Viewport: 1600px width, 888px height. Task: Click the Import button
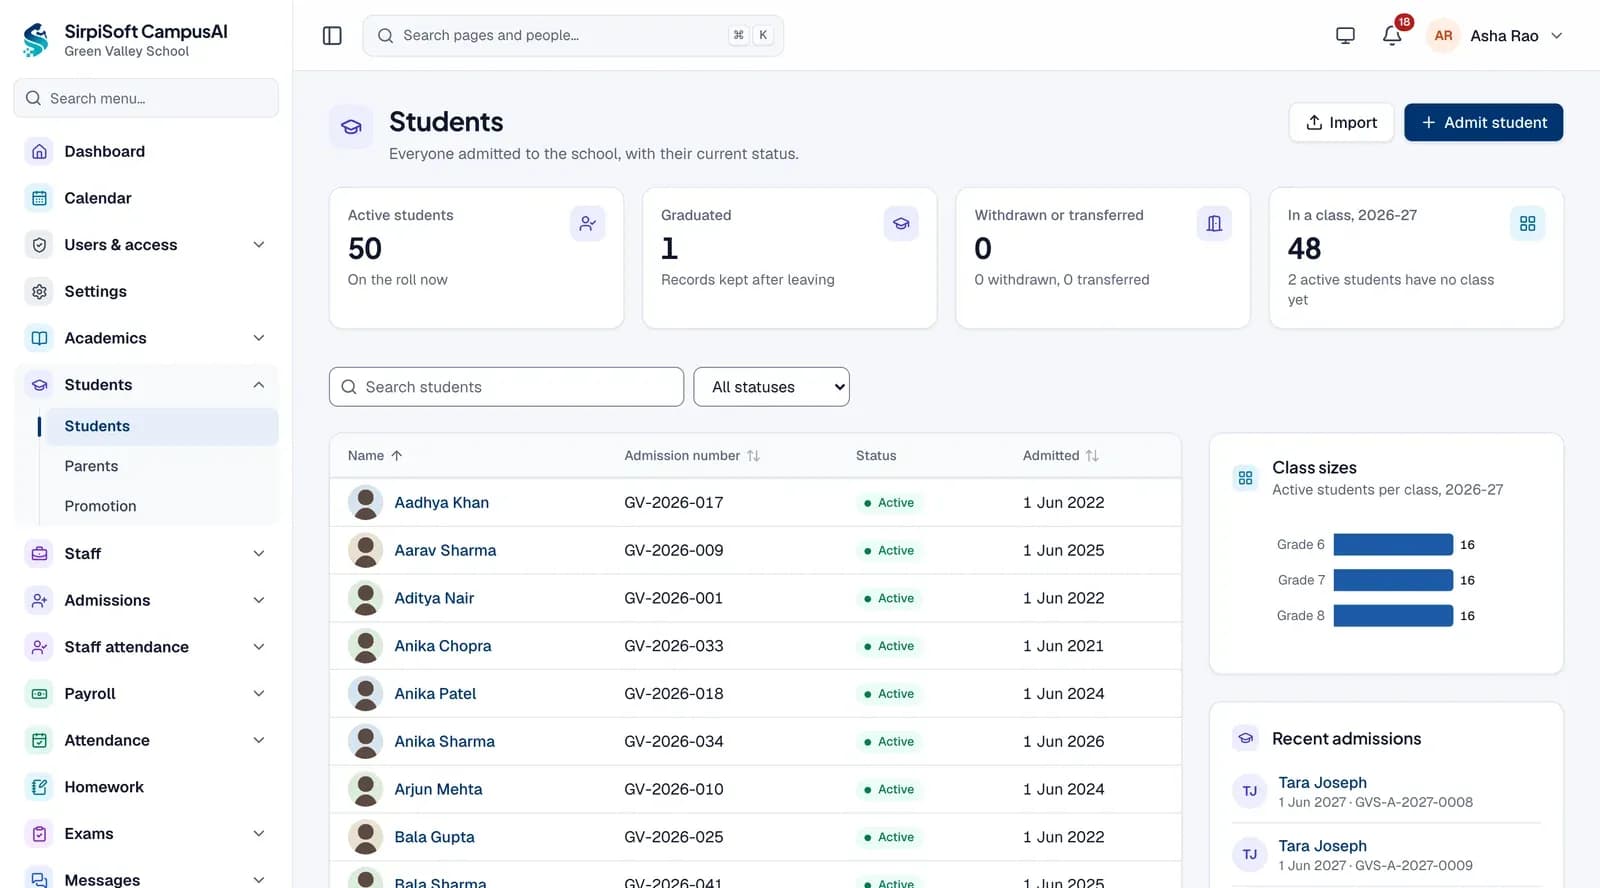(1341, 123)
